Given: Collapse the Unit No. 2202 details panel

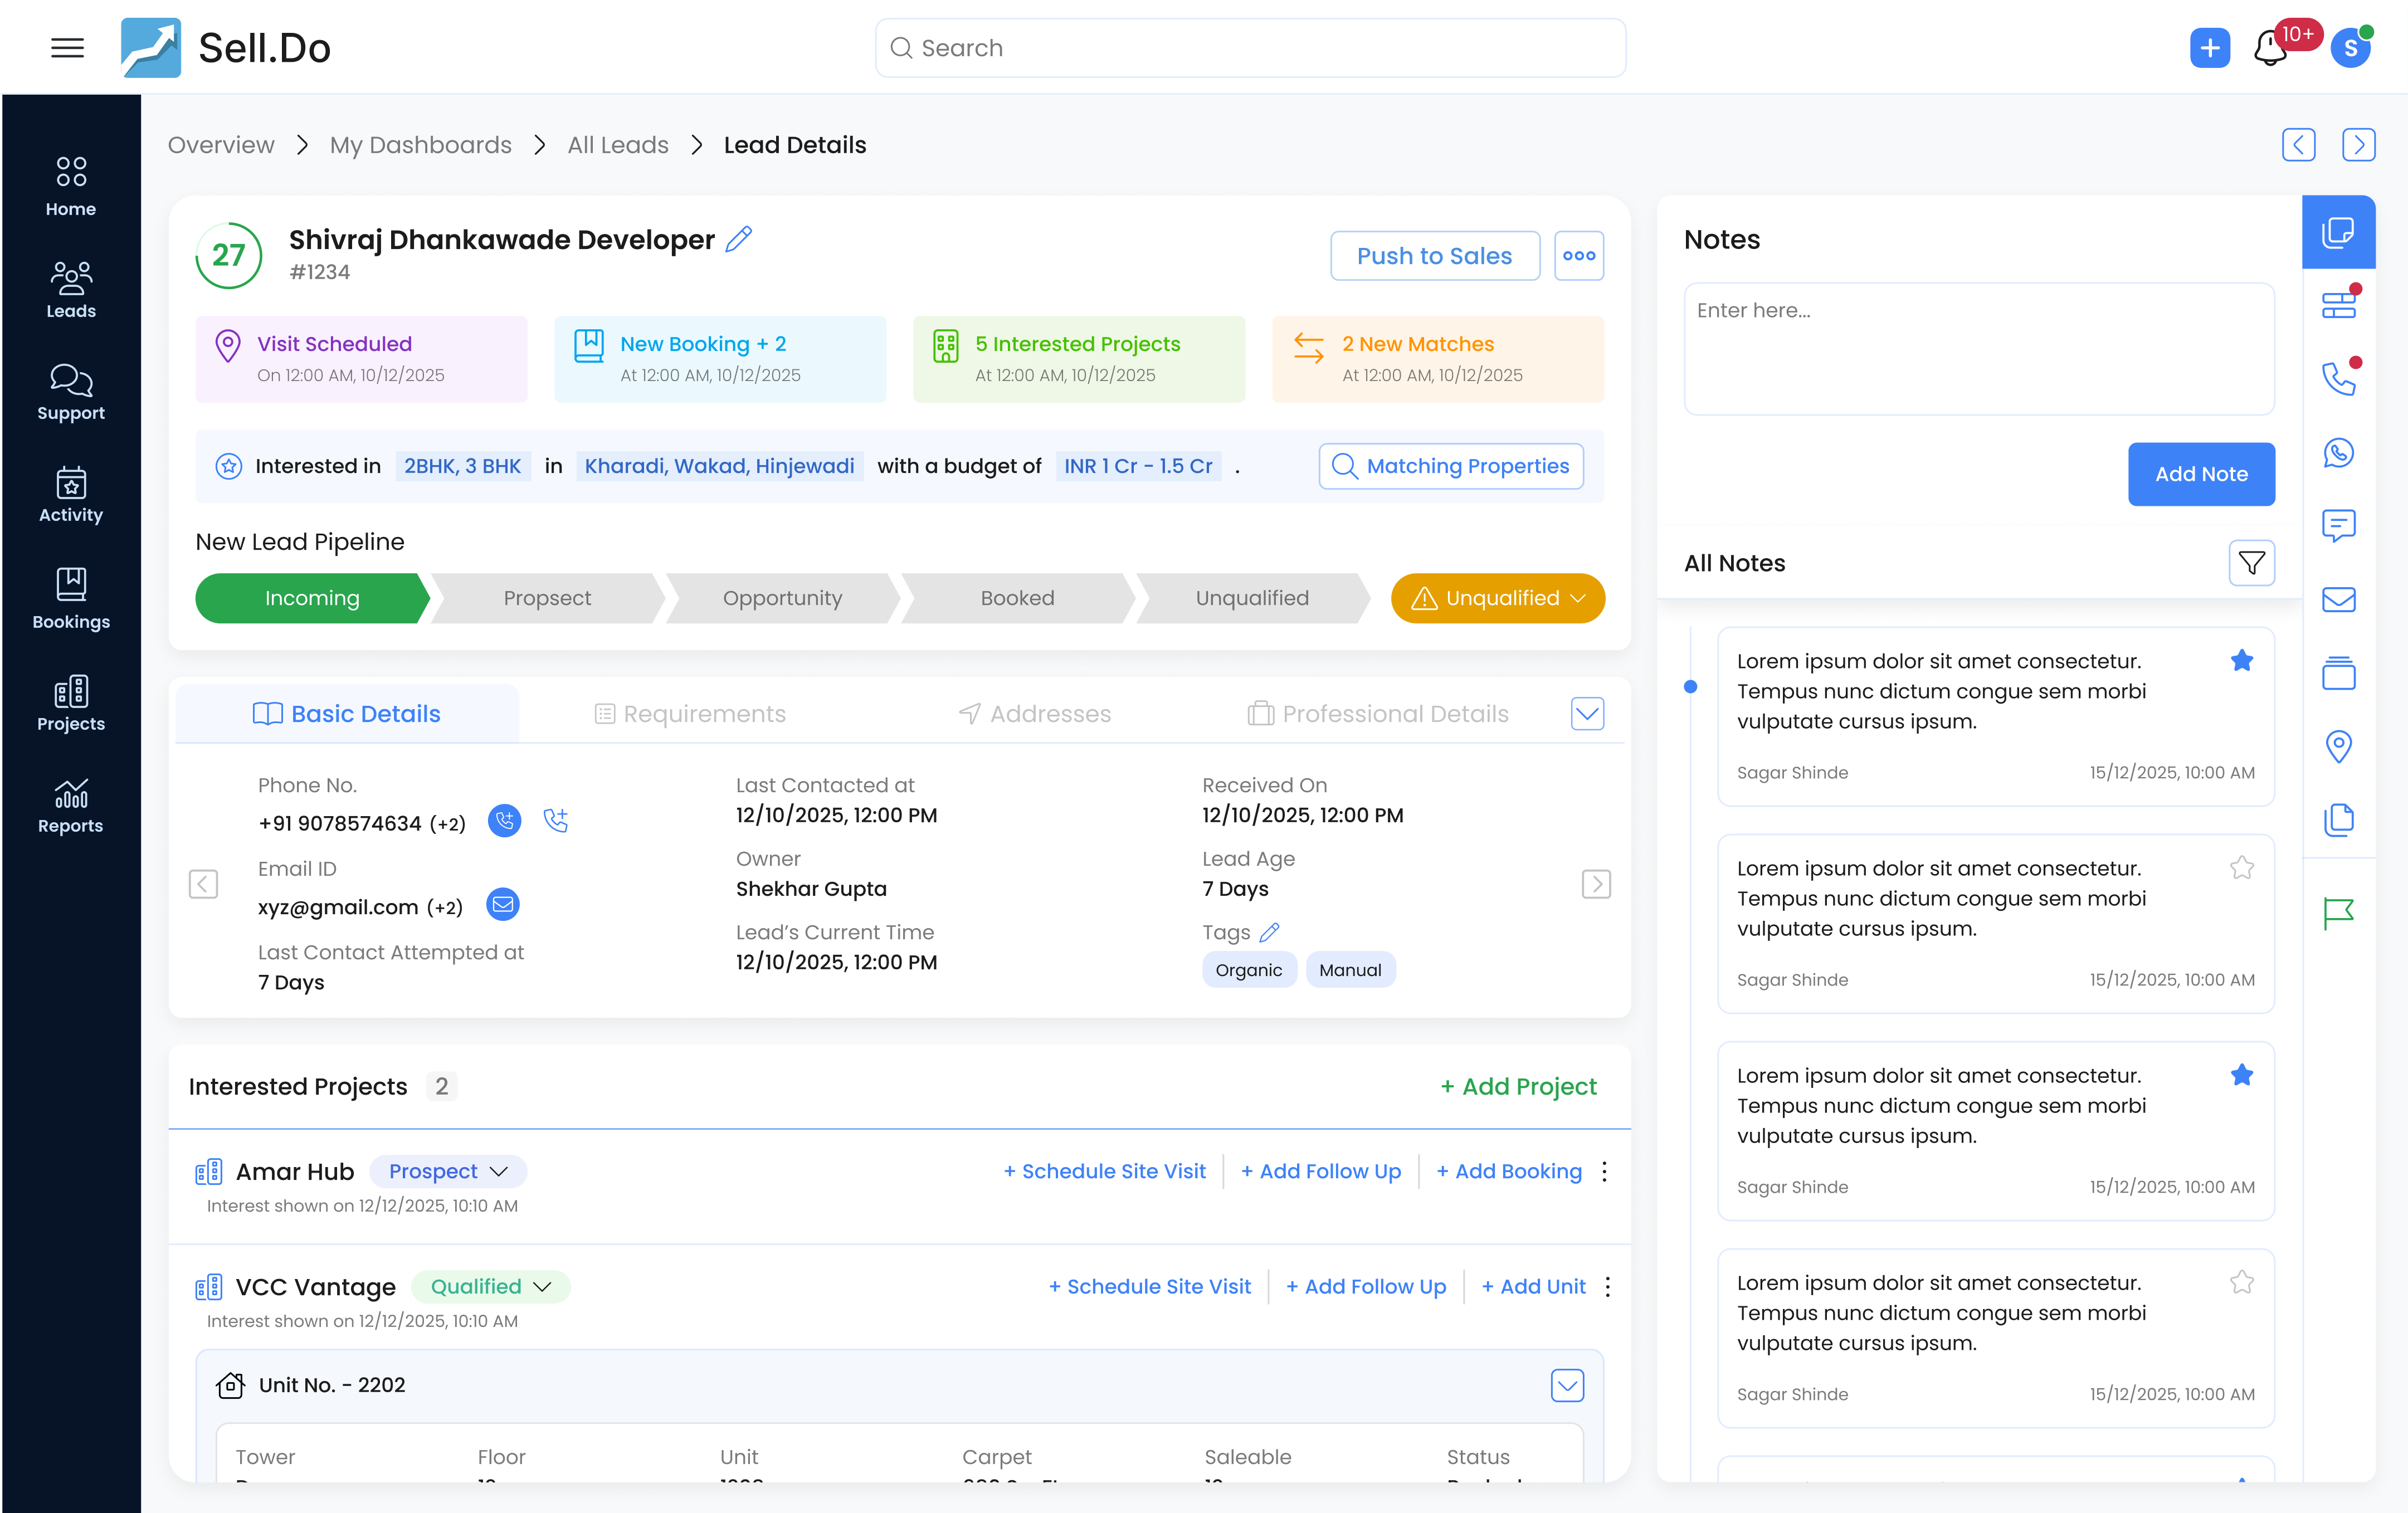Looking at the screenshot, I should tap(1568, 1386).
